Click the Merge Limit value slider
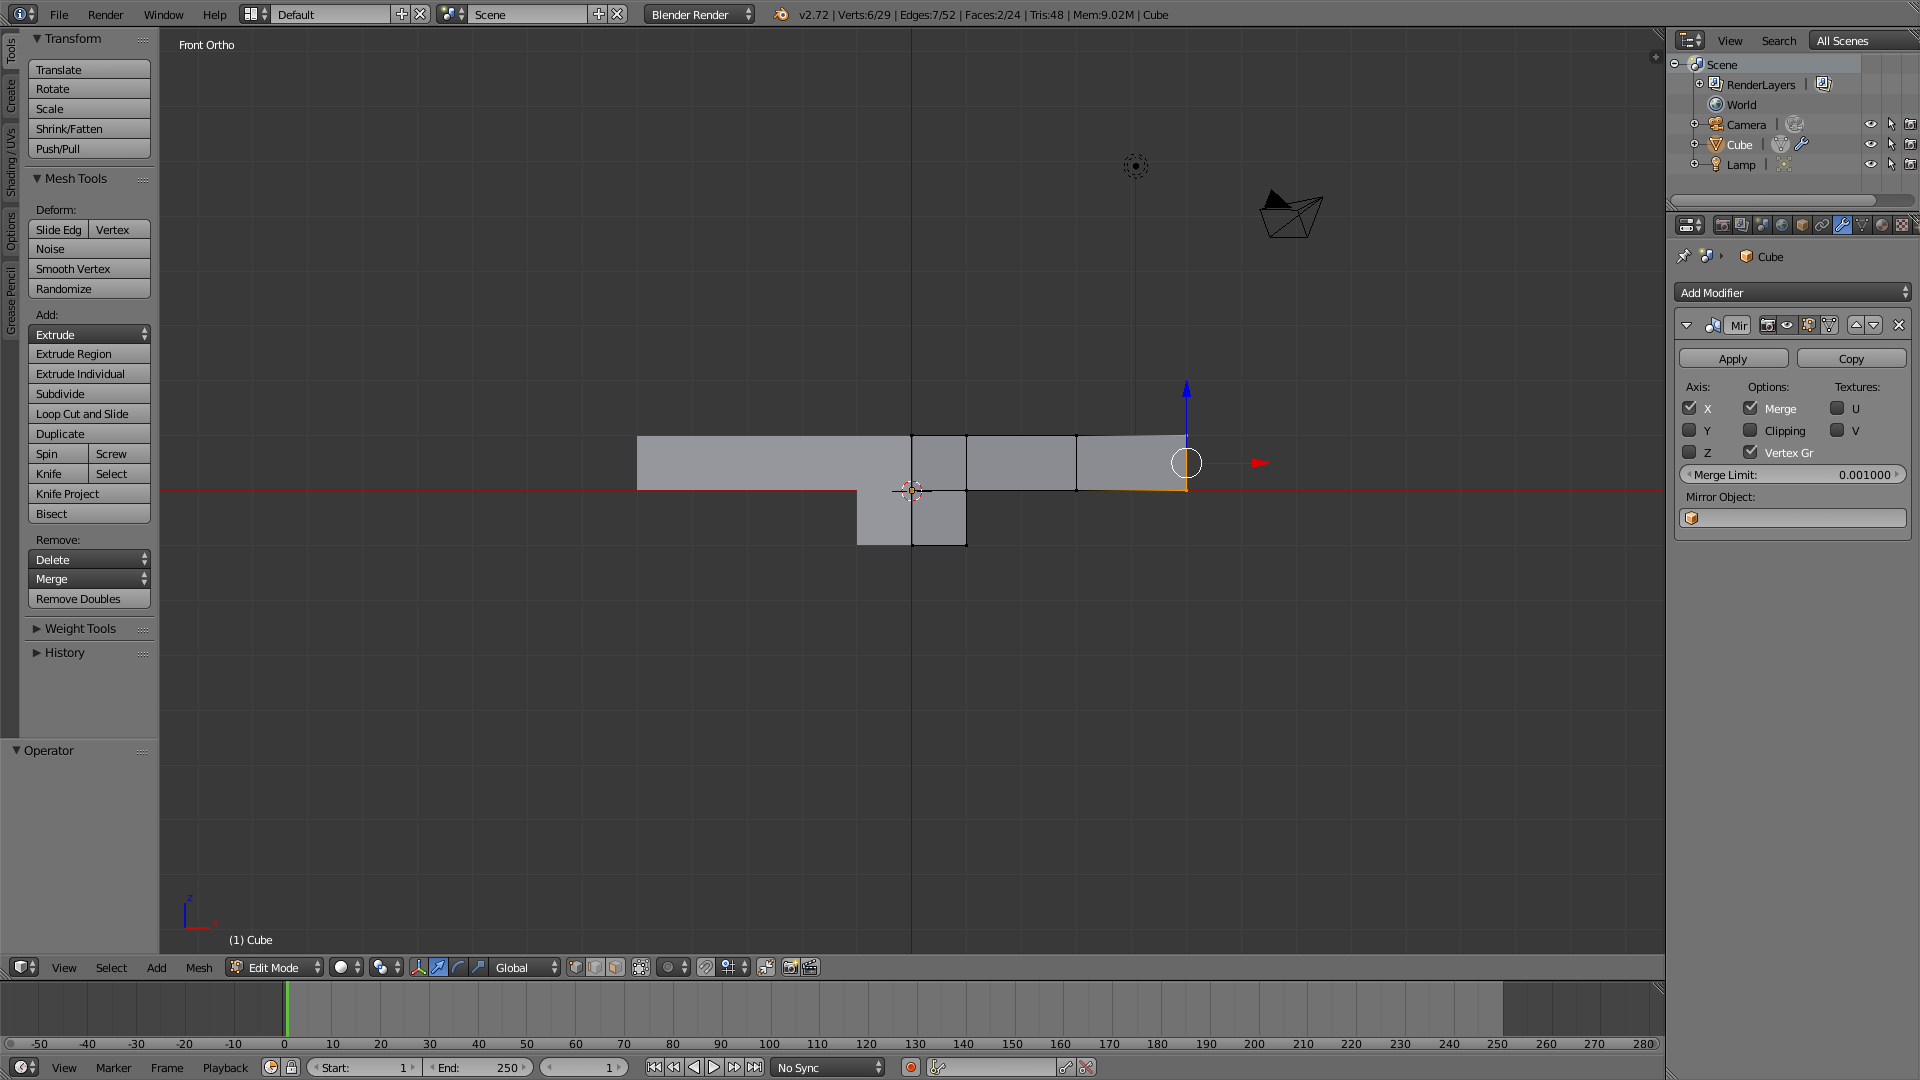The width and height of the screenshot is (1920, 1080). click(1792, 474)
